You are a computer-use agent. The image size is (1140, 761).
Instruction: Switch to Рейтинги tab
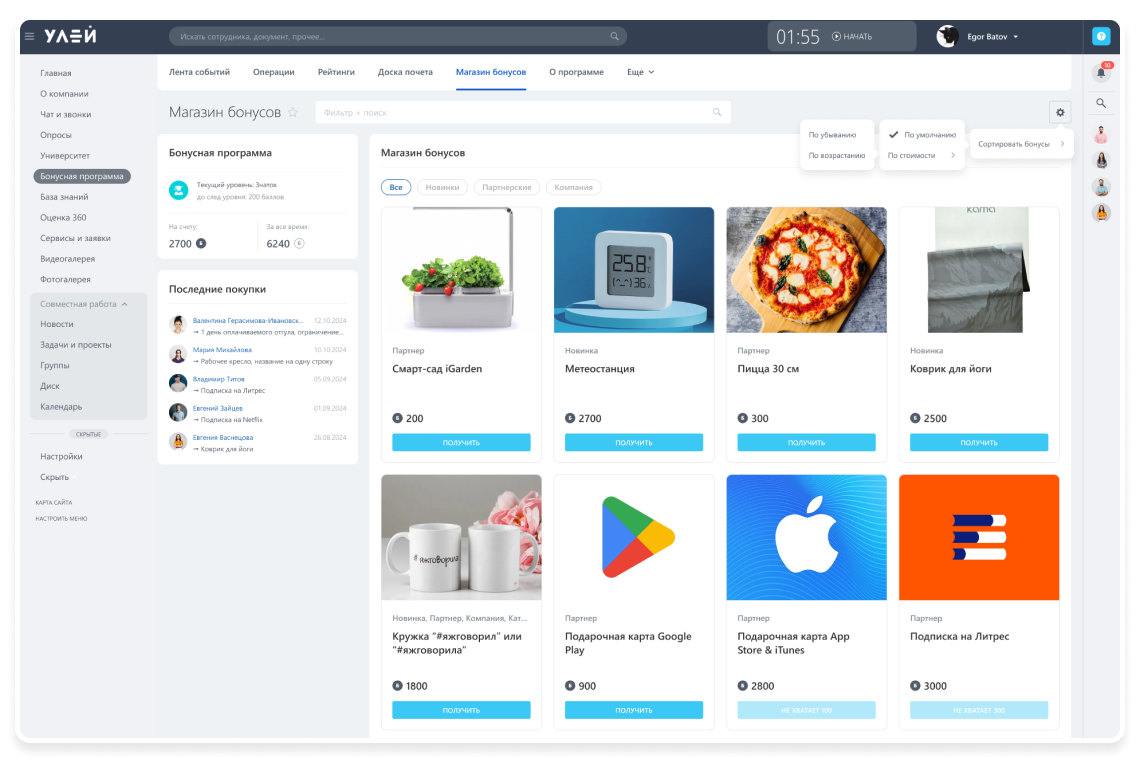336,72
